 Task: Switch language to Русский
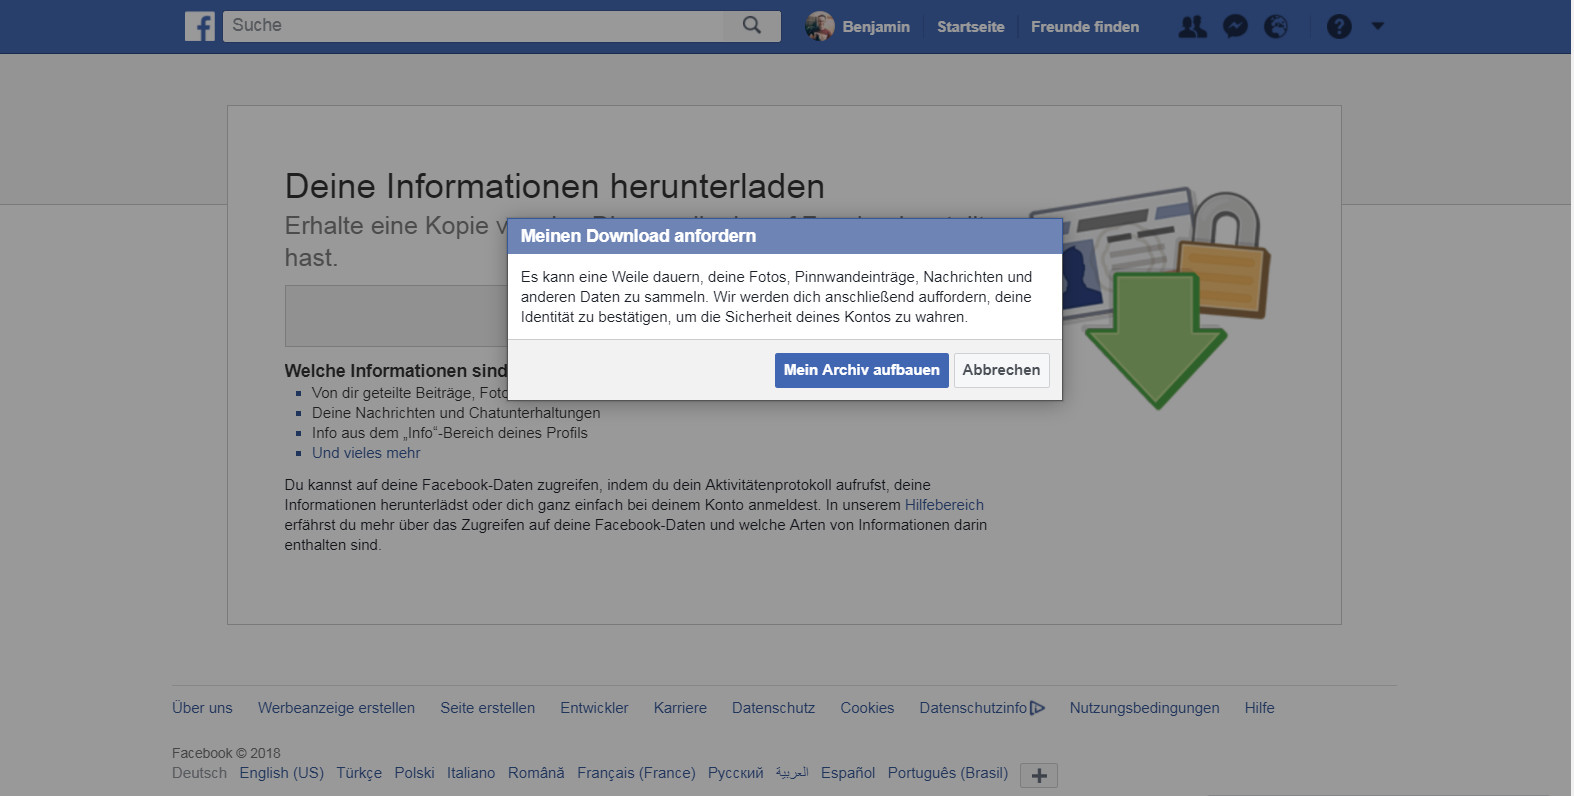[735, 773]
